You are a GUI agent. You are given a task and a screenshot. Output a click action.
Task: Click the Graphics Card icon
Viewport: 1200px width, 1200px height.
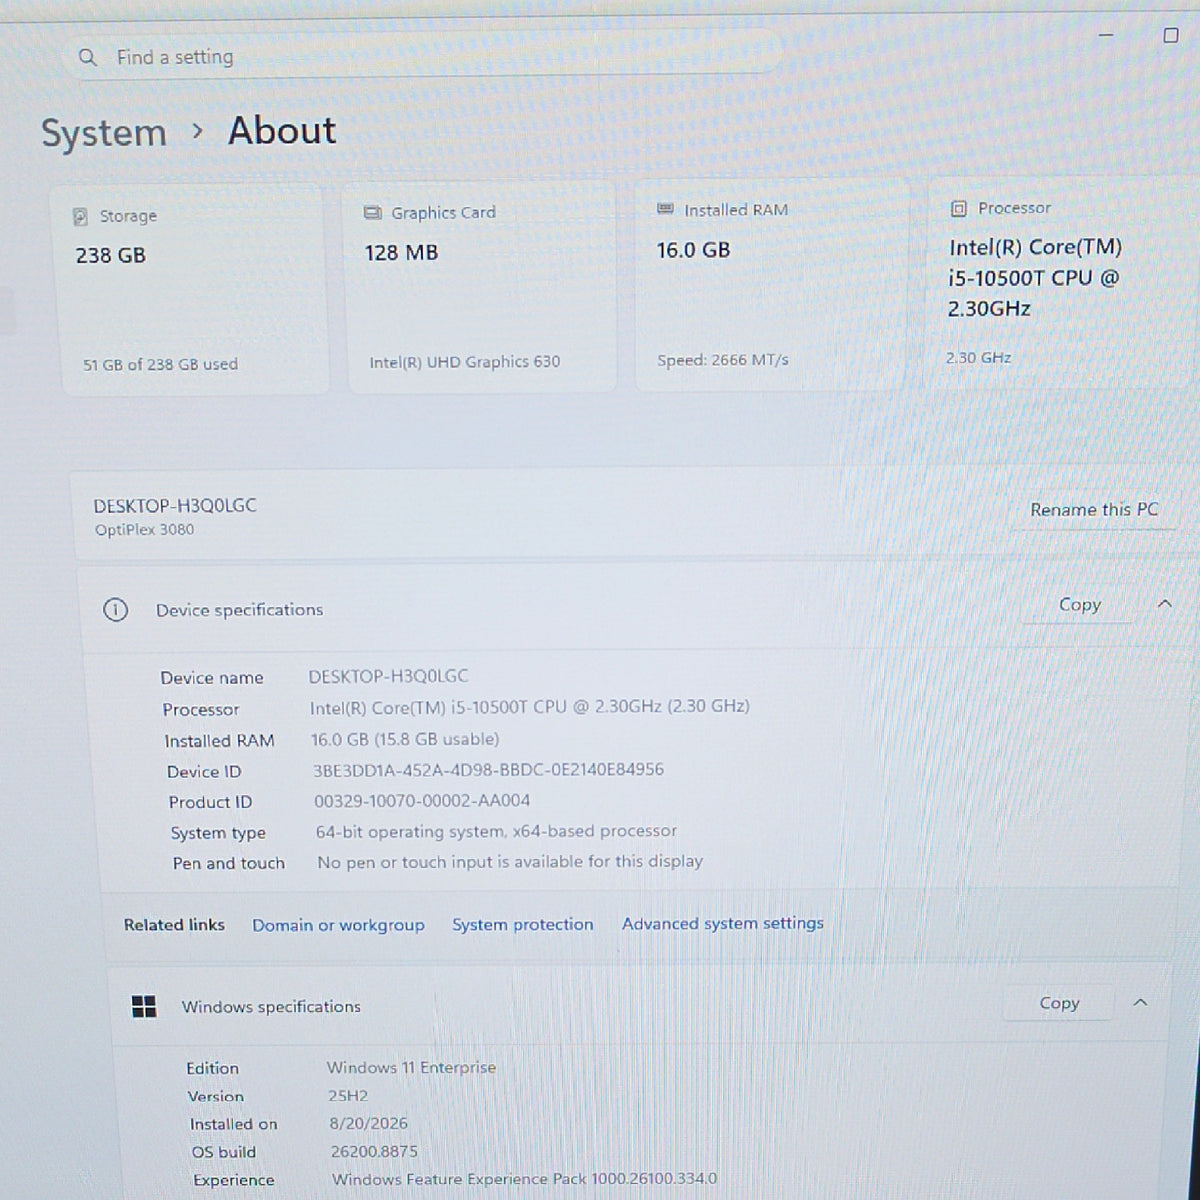[372, 213]
